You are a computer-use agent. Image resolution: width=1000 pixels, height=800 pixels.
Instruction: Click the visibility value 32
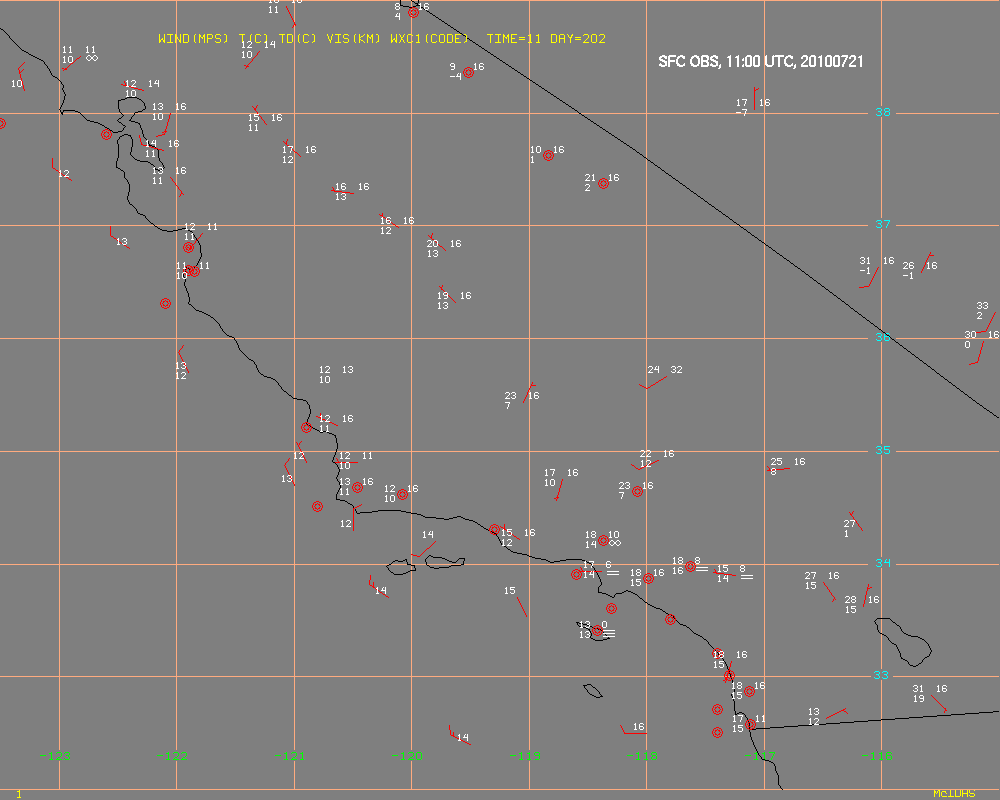[677, 370]
